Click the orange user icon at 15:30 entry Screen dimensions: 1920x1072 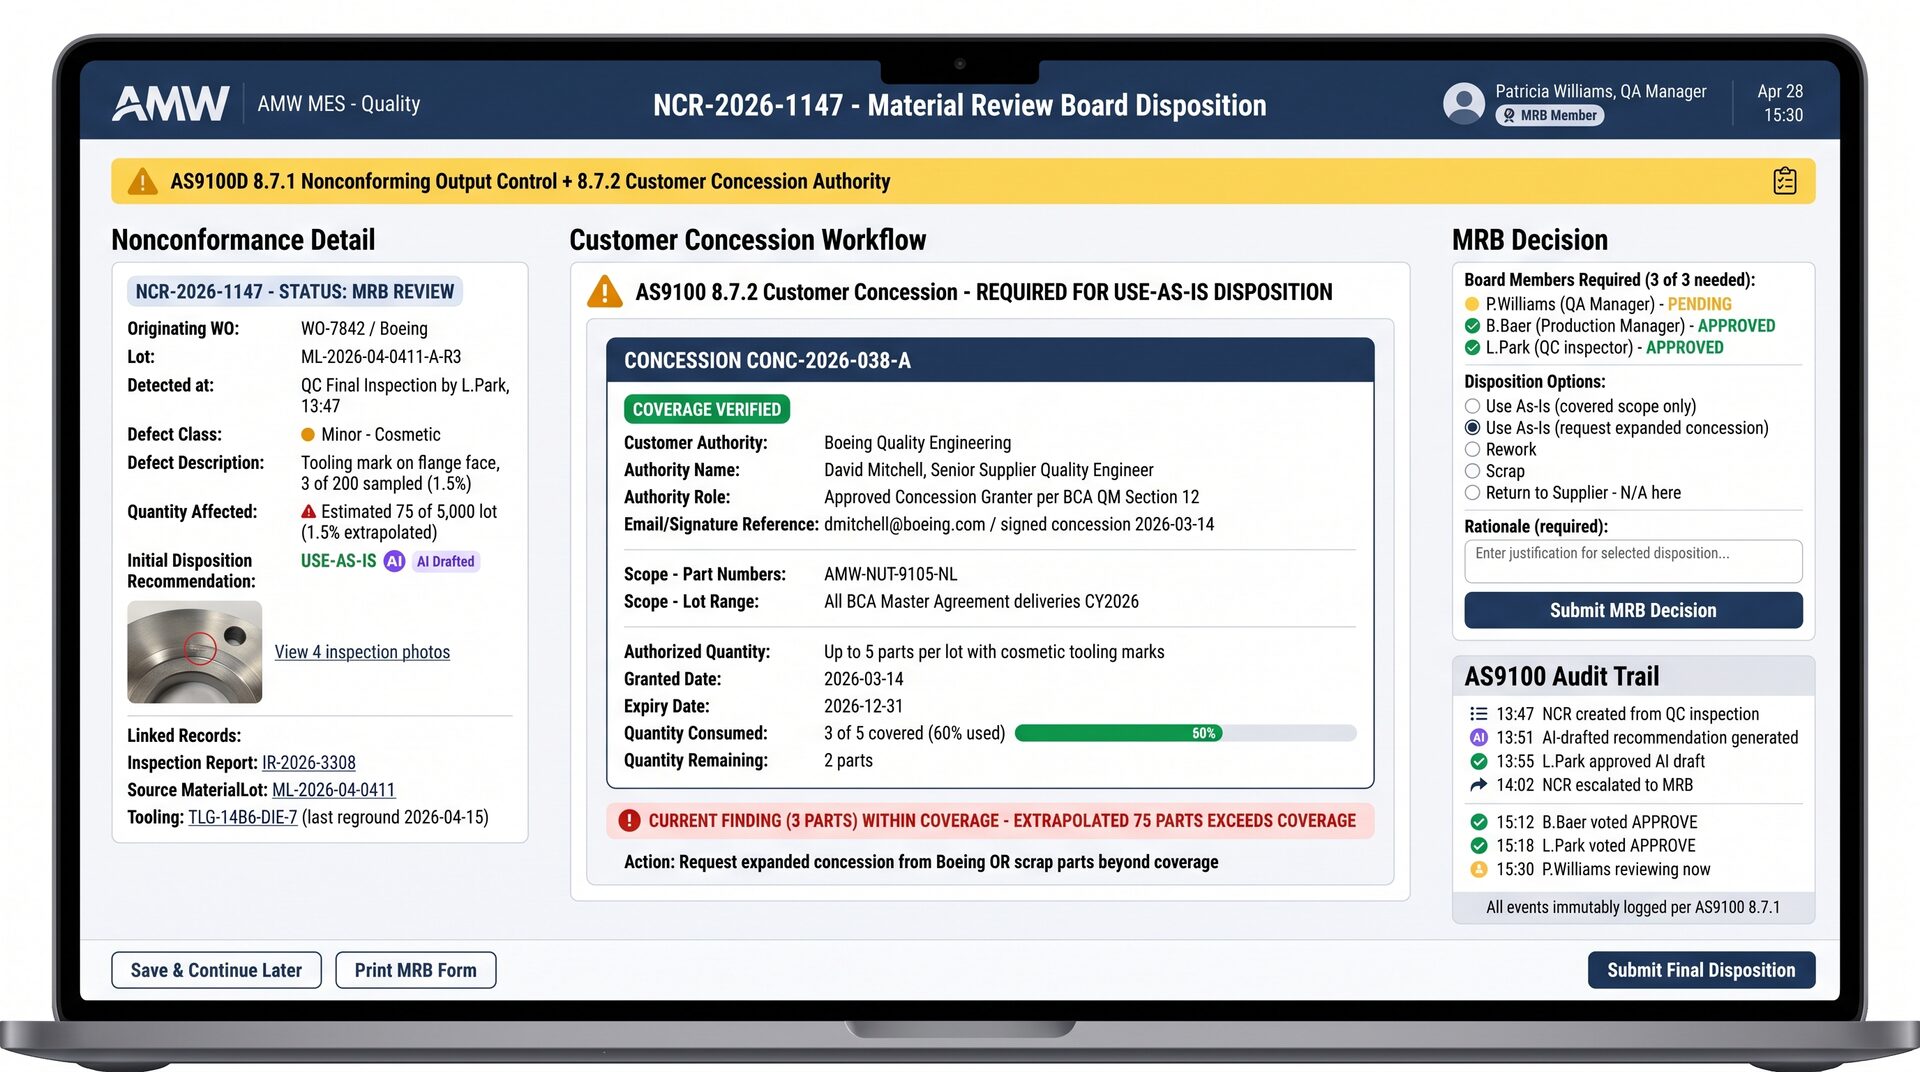coord(1478,870)
